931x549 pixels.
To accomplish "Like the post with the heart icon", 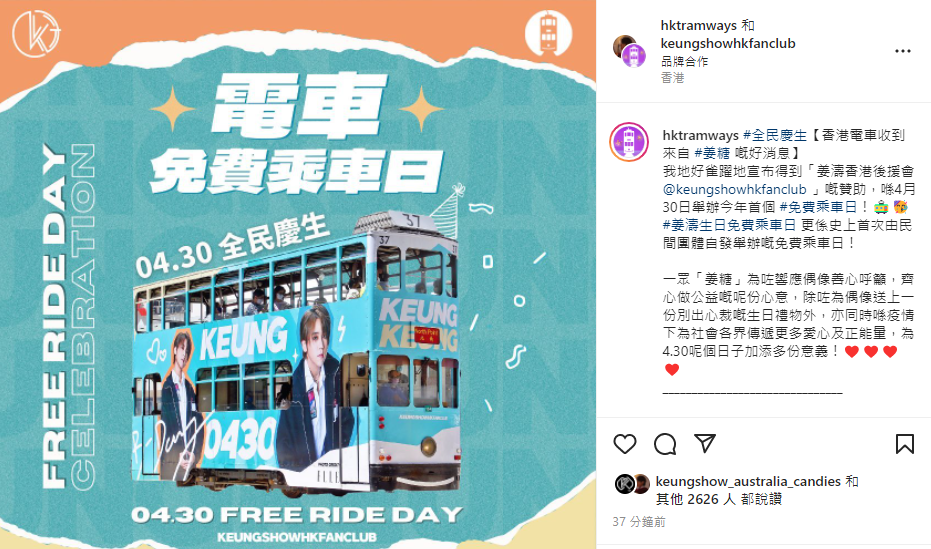I will pyautogui.click(x=625, y=443).
